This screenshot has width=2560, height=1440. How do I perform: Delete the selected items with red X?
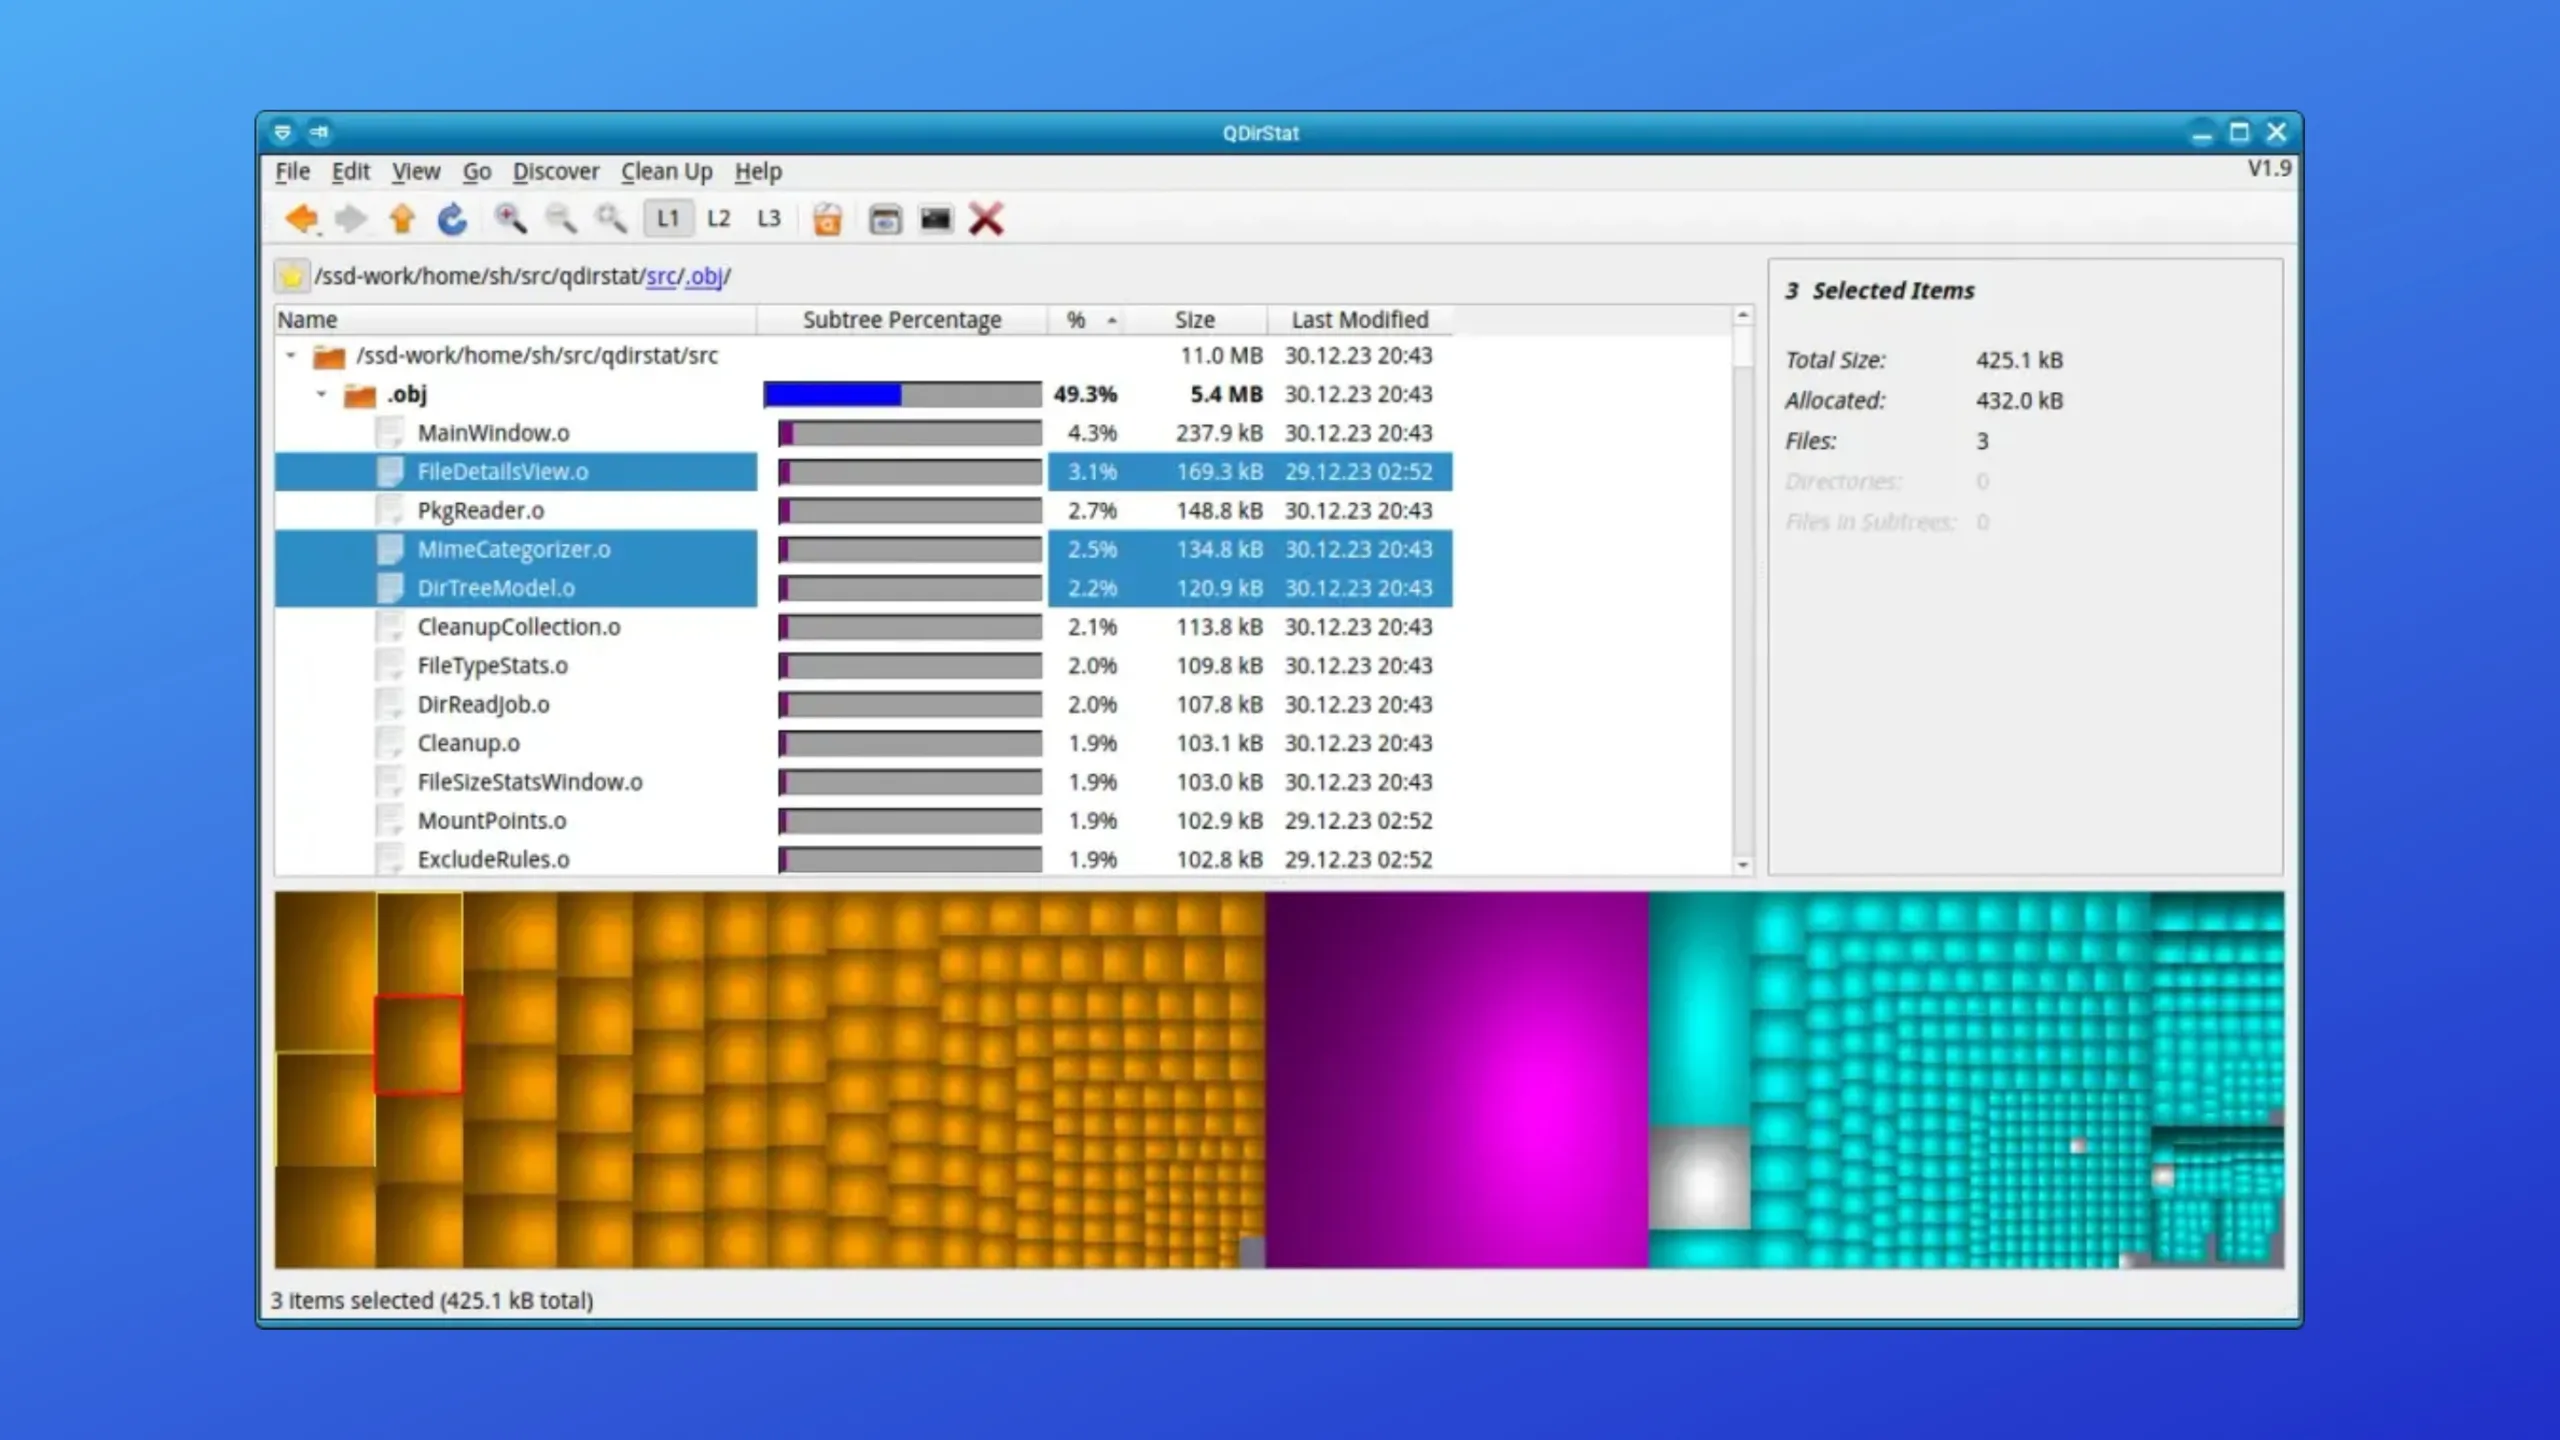tap(986, 218)
